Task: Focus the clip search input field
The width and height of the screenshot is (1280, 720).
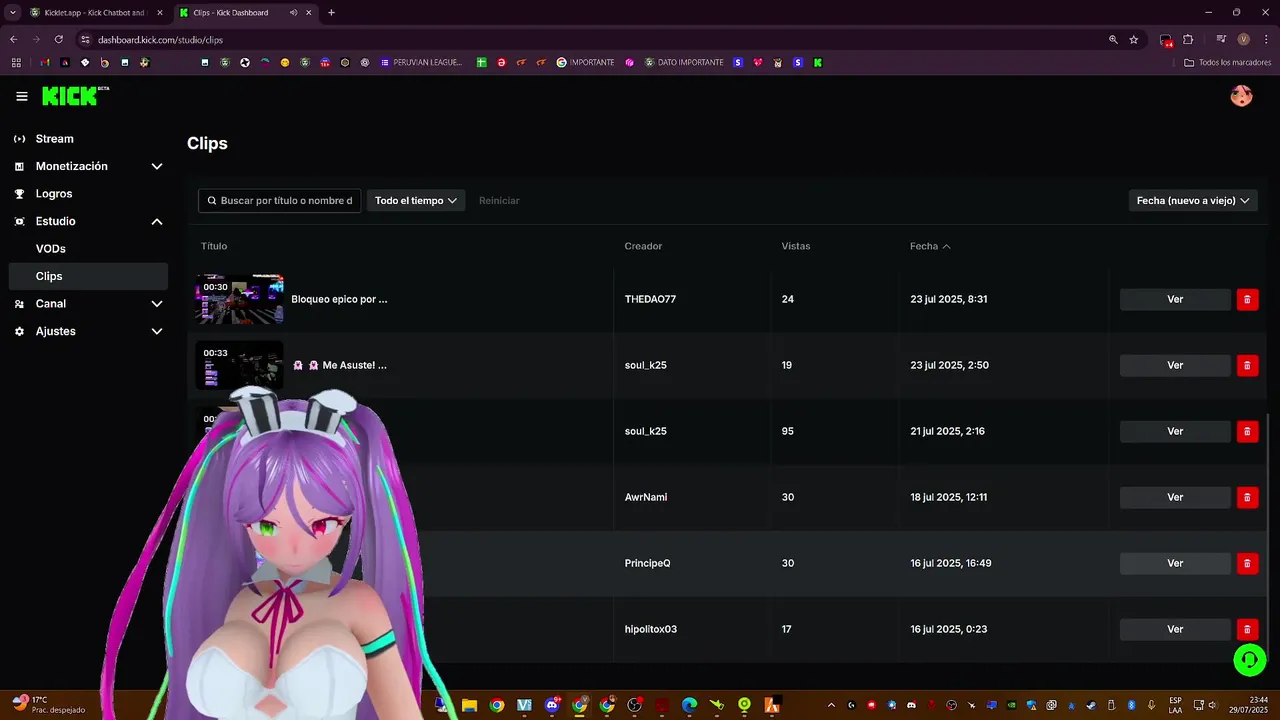Action: click(280, 201)
